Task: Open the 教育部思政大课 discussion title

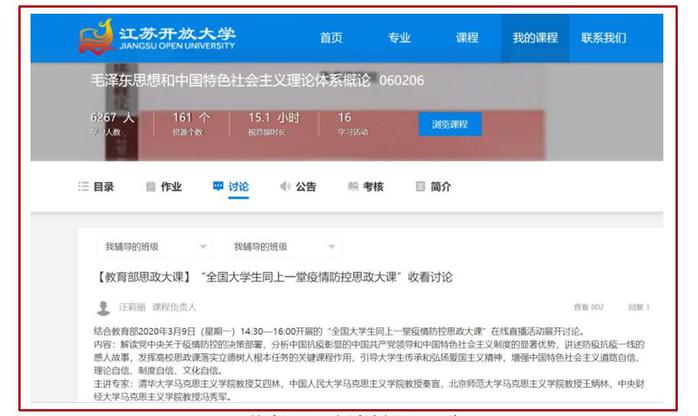Action: coord(274,277)
